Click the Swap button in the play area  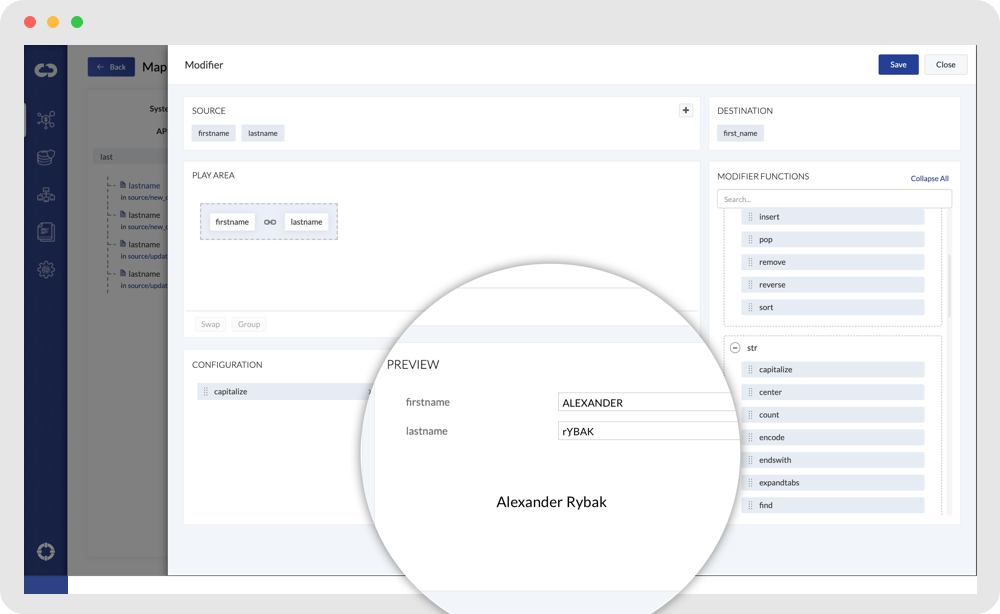pos(210,324)
